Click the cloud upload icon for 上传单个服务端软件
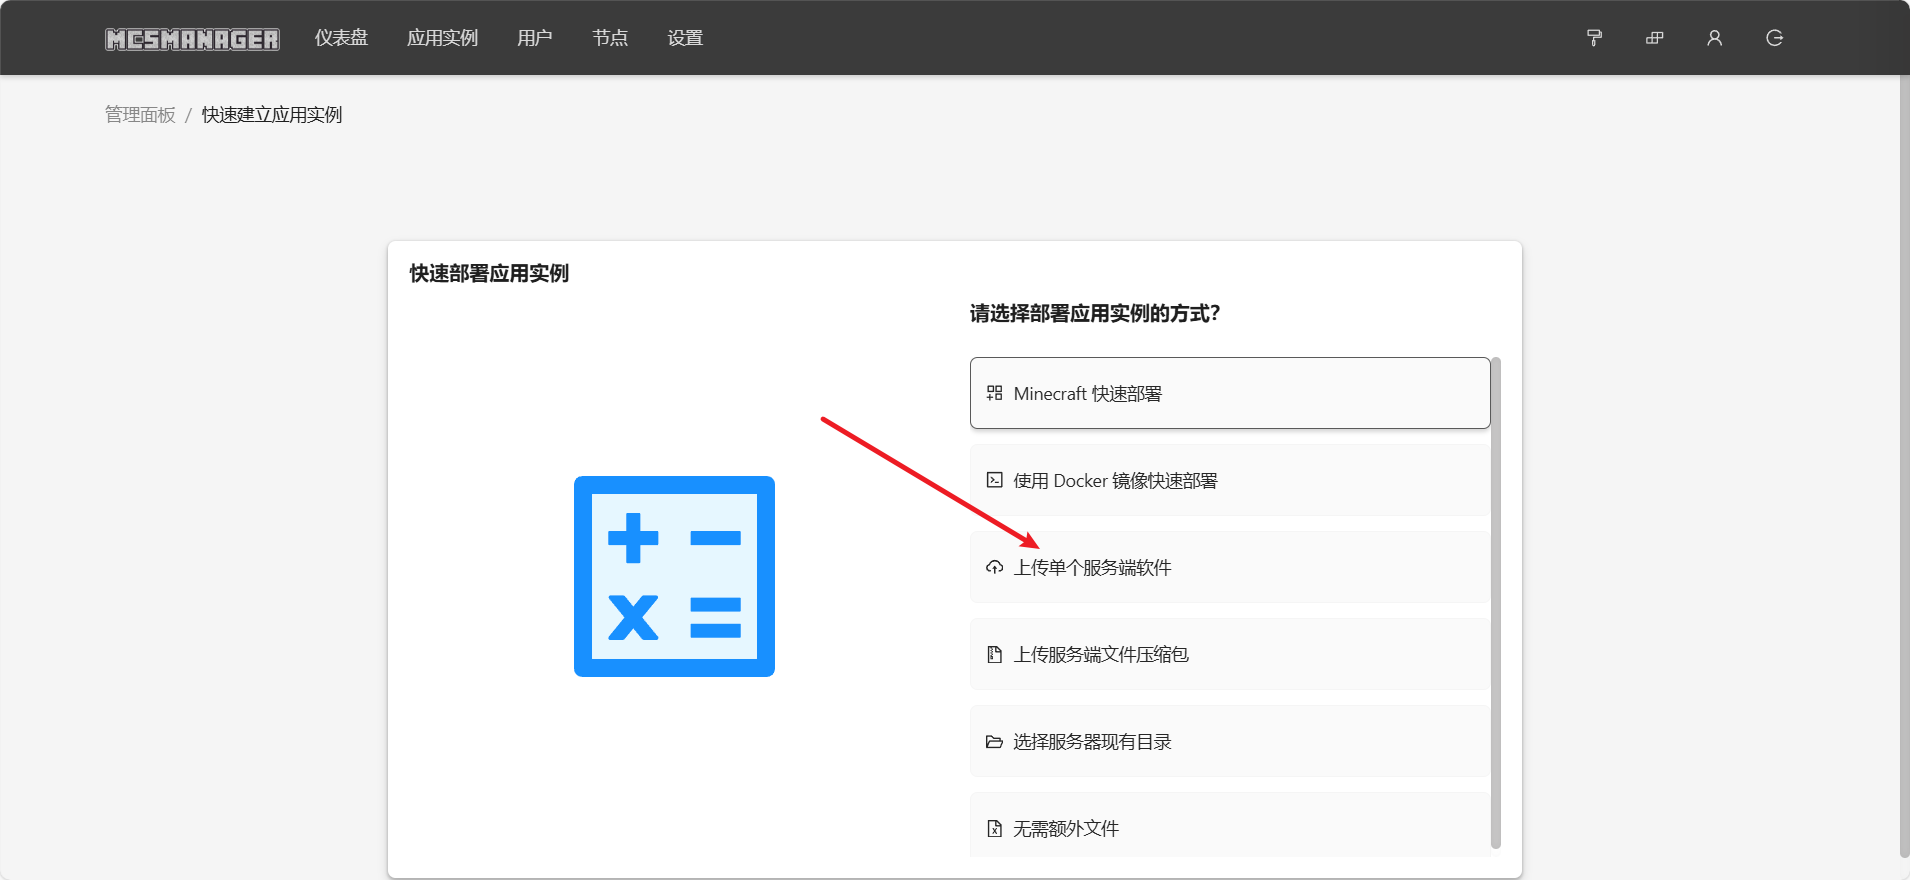 [994, 568]
